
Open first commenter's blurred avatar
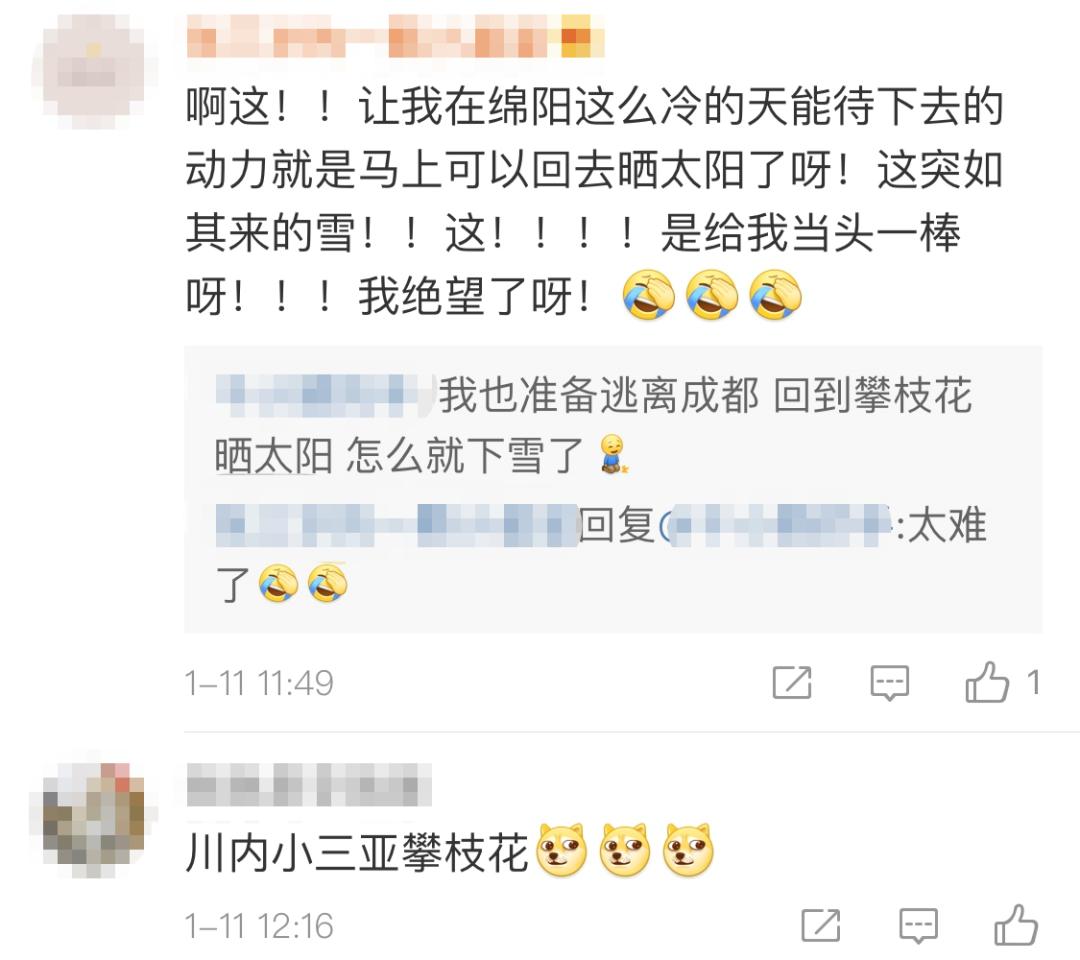click(x=94, y=71)
